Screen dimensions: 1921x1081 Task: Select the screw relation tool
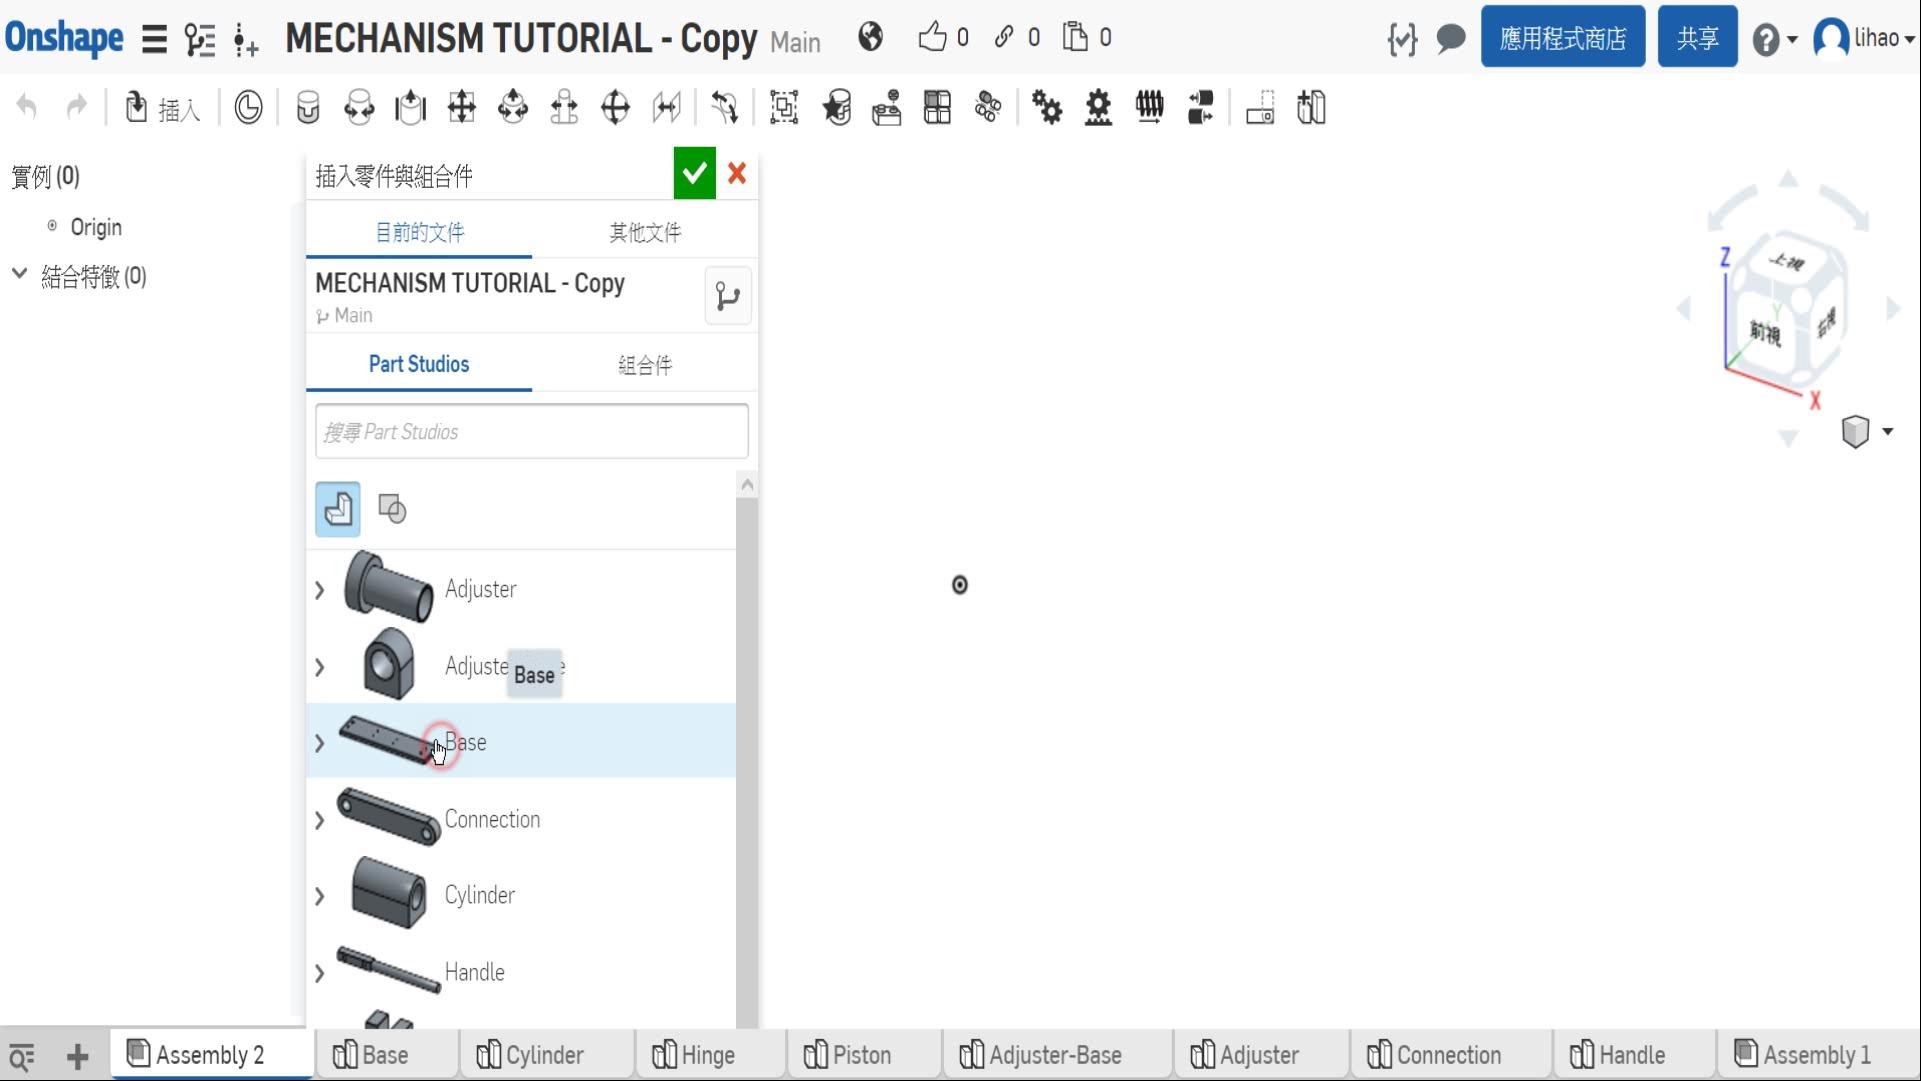pos(1150,107)
